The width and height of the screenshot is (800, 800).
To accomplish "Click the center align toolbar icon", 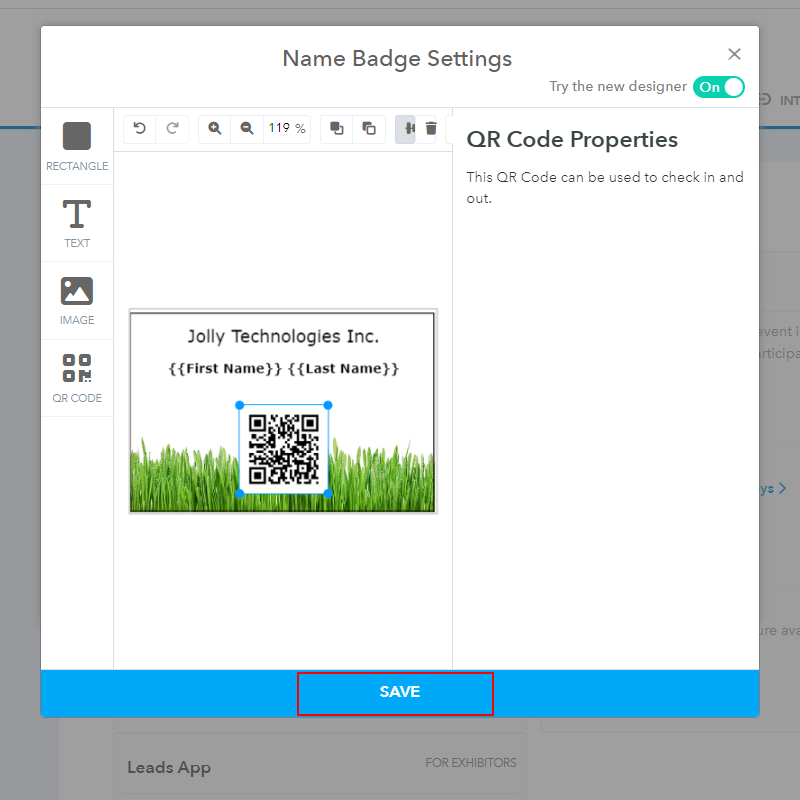I will 406,128.
